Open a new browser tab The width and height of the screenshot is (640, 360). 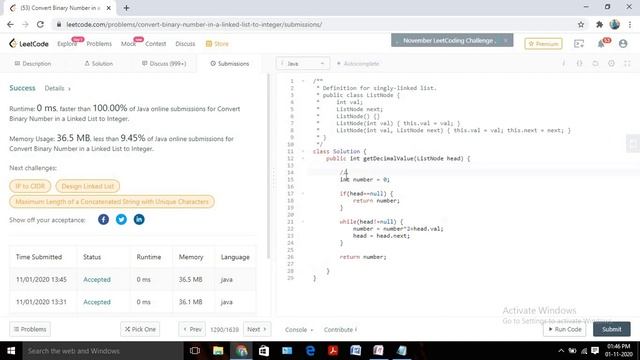(126, 8)
